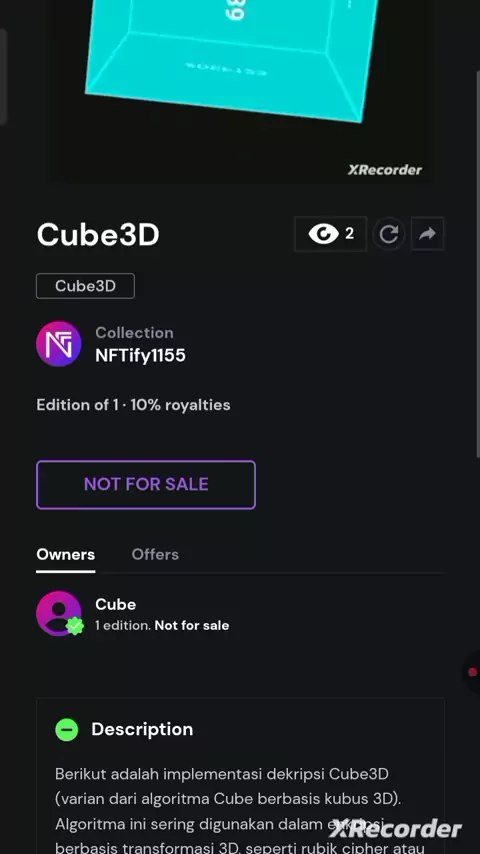The image size is (480, 854).
Task: Click the views count number 2
Action: 349,234
